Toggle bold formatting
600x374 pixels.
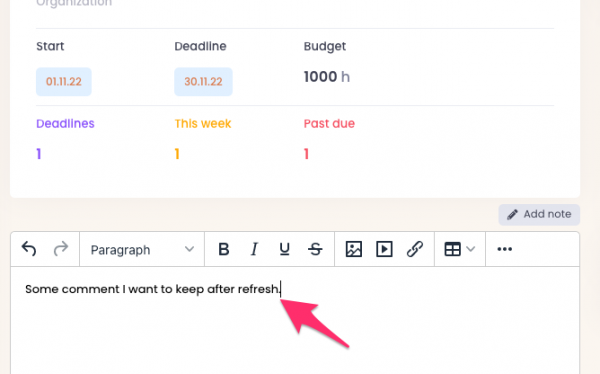pos(224,249)
